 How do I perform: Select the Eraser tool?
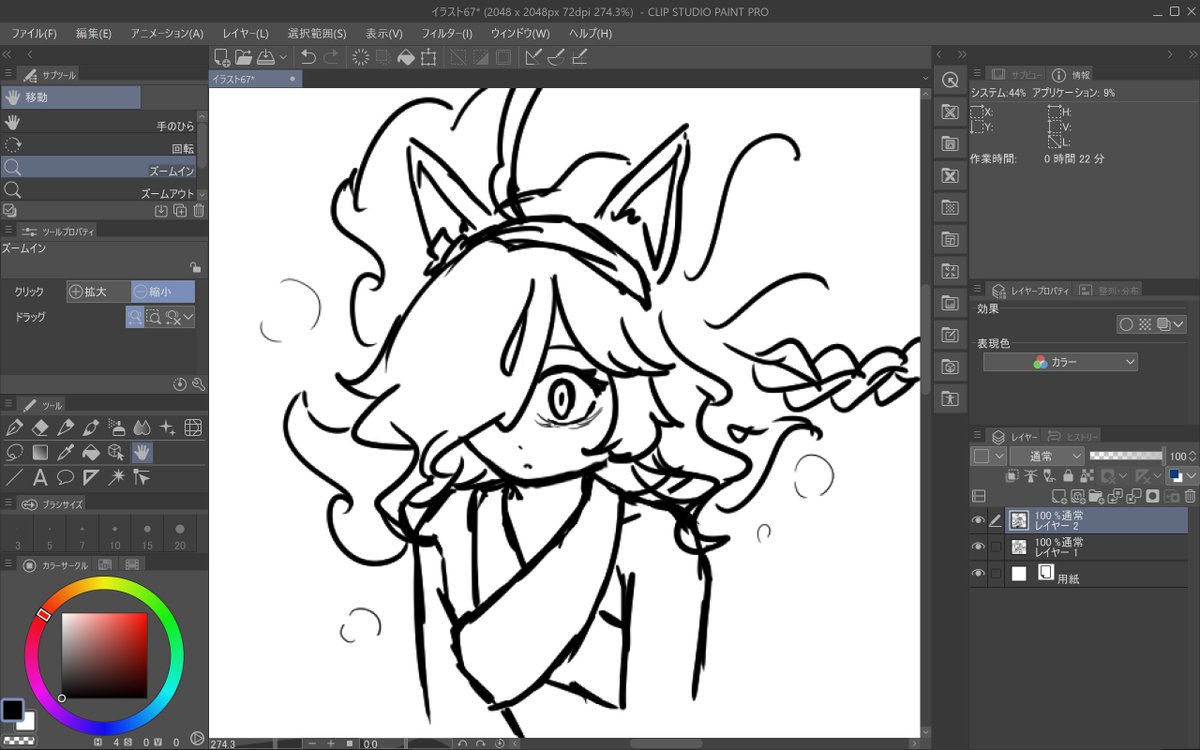pyautogui.click(x=40, y=428)
